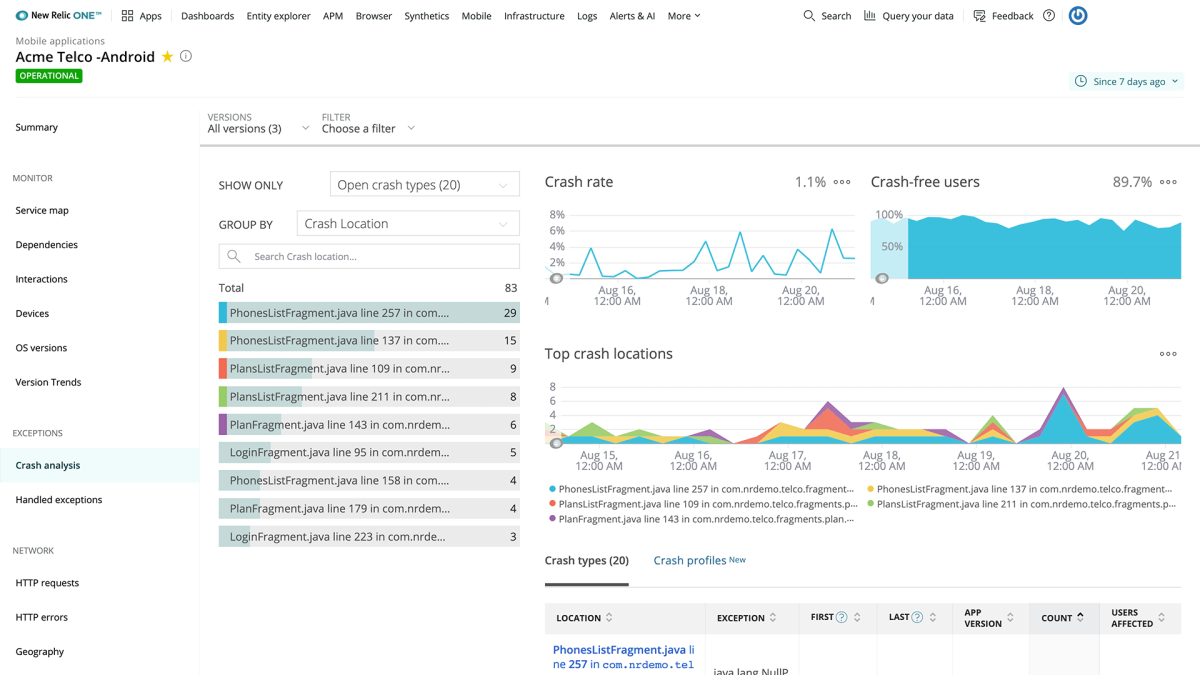The height and width of the screenshot is (675, 1200).
Task: Open the user account avatar menu
Action: click(1078, 16)
